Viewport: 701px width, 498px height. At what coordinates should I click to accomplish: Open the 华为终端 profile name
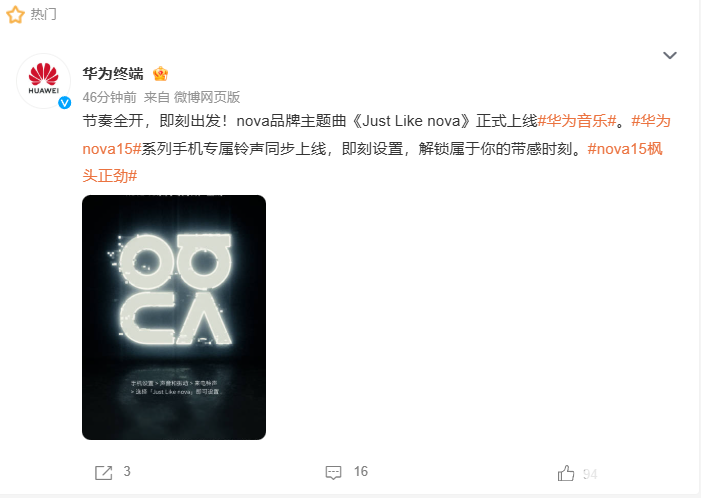[113, 73]
